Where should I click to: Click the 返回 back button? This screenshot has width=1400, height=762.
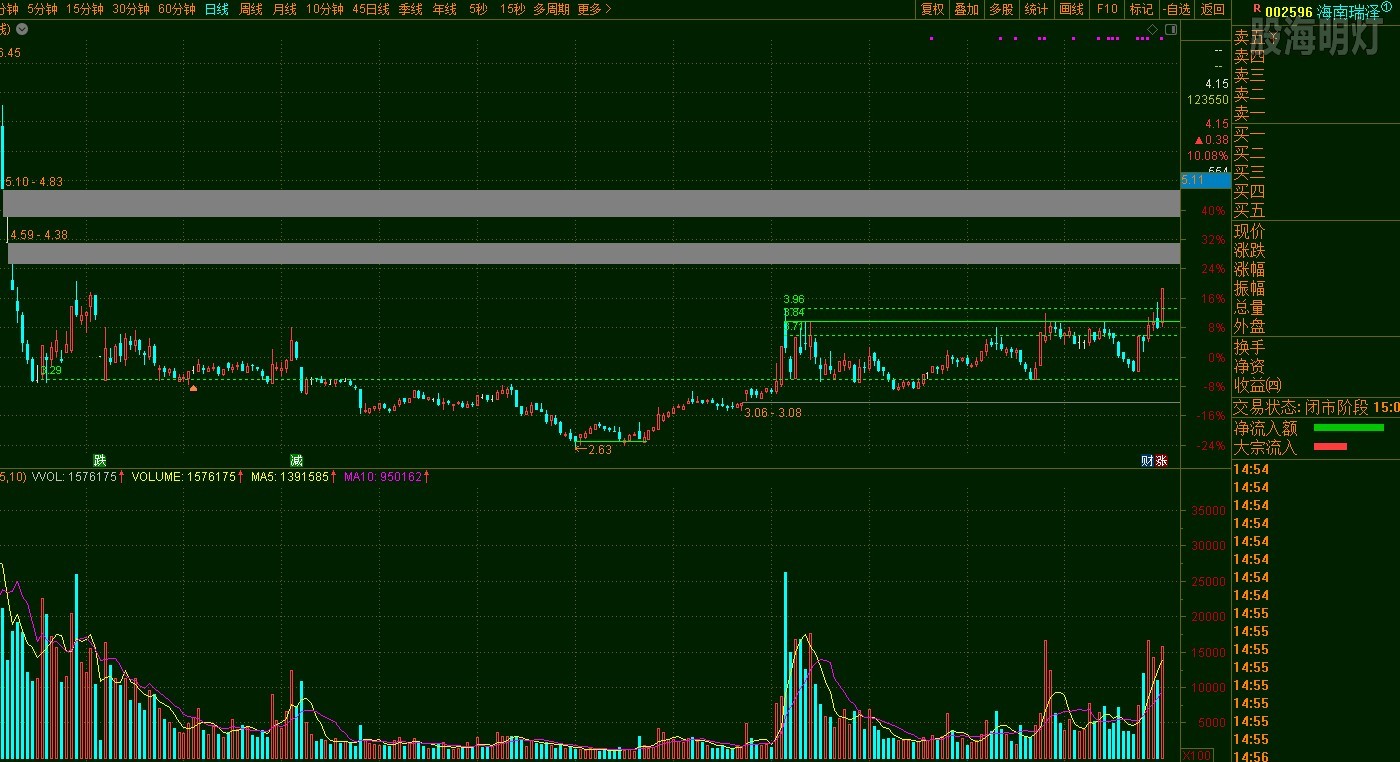point(1212,9)
